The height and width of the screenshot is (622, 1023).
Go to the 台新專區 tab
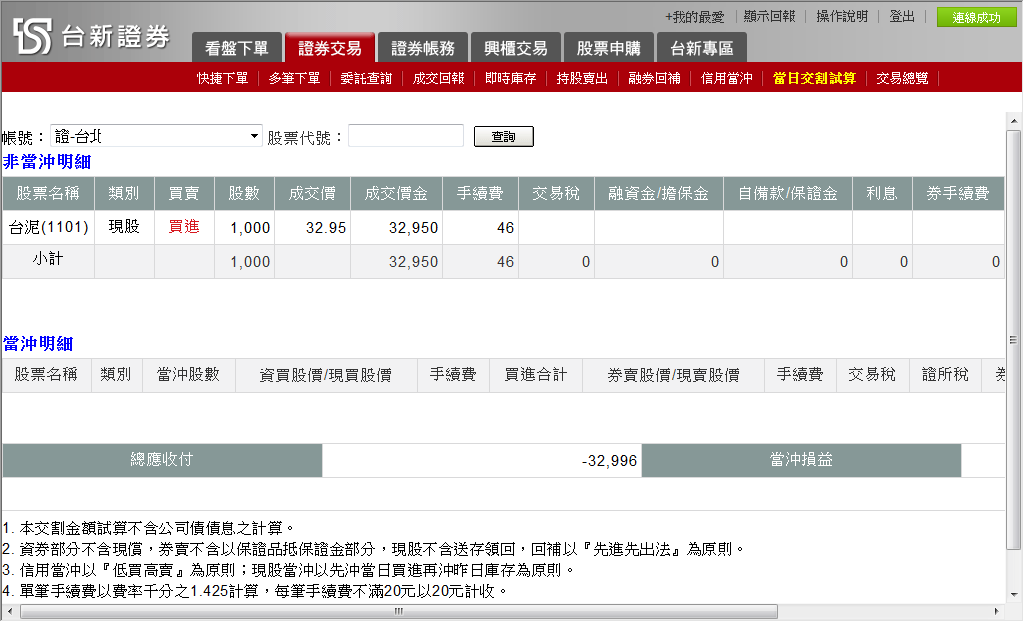[701, 48]
